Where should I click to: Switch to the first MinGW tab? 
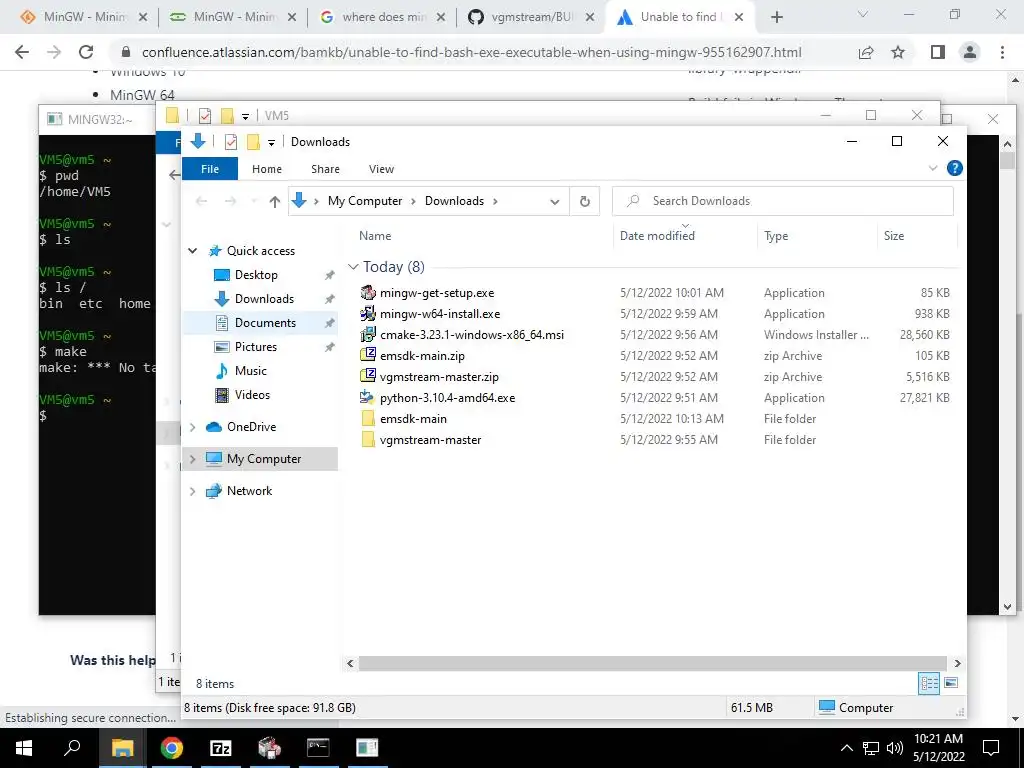(84, 18)
